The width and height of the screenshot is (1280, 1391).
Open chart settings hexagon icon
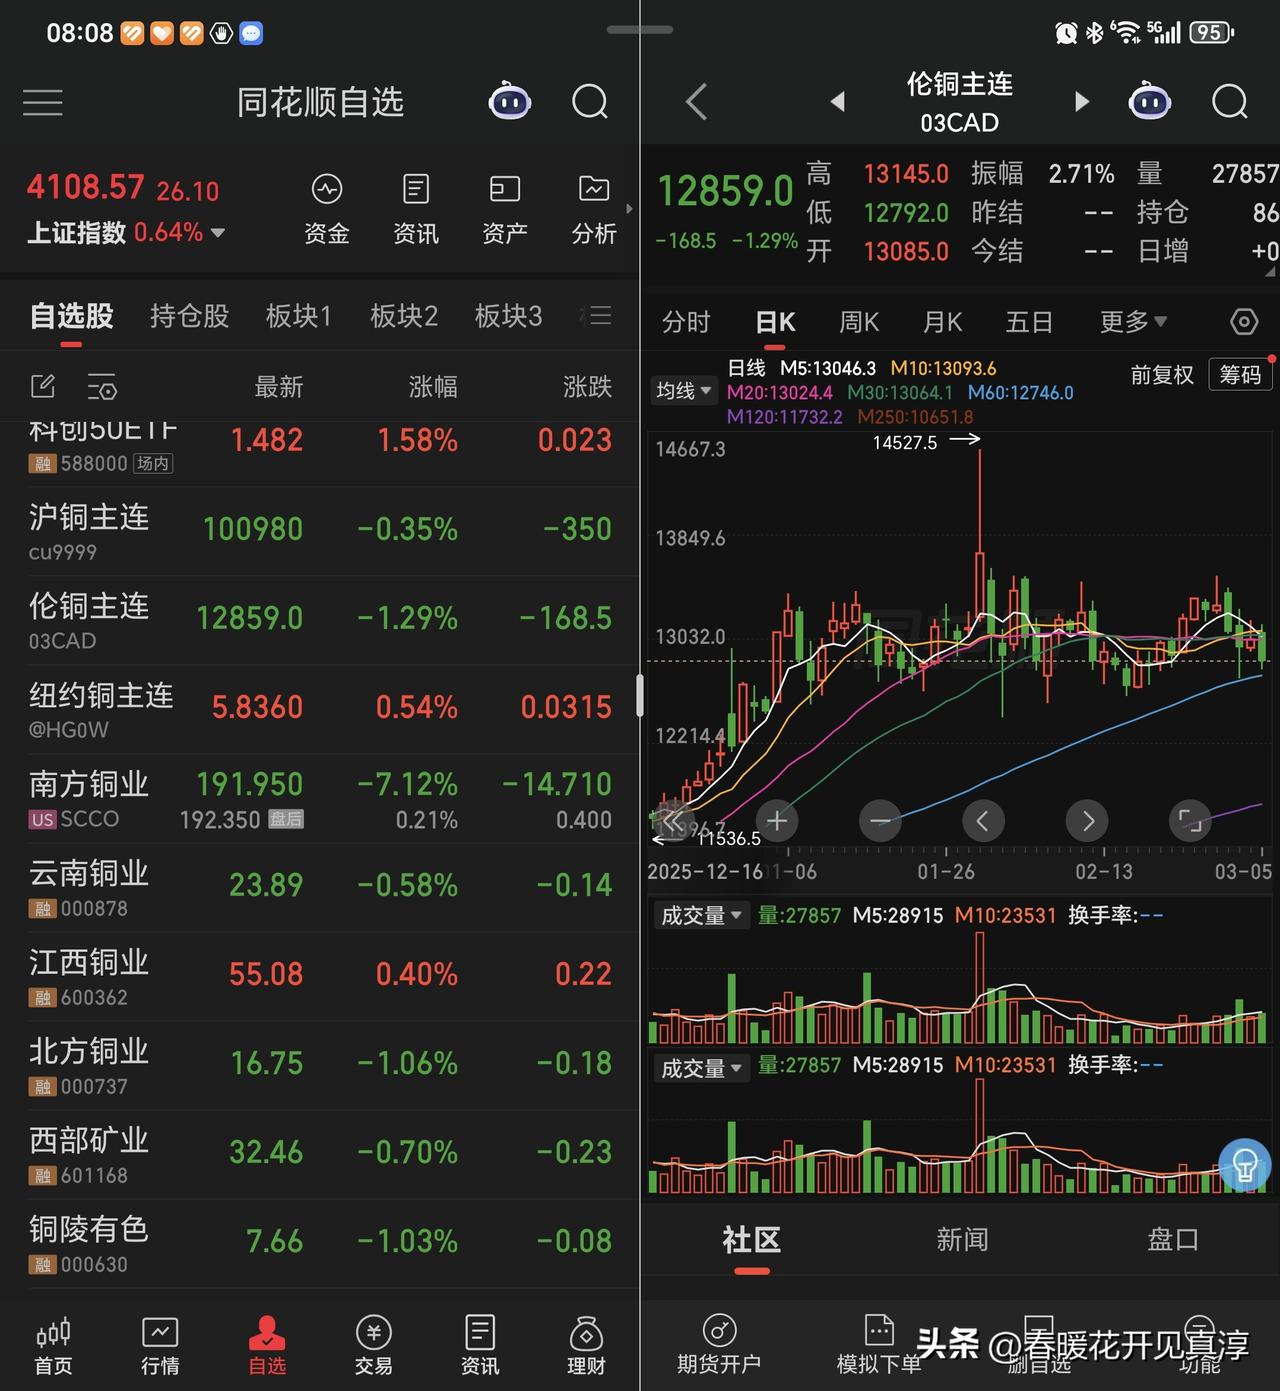1243,322
